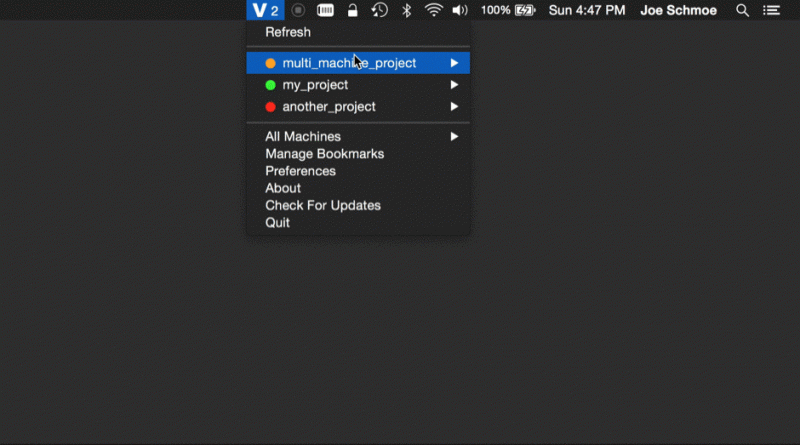Click the Bluetooth icon in menu bar
The image size is (800, 445).
[406, 10]
